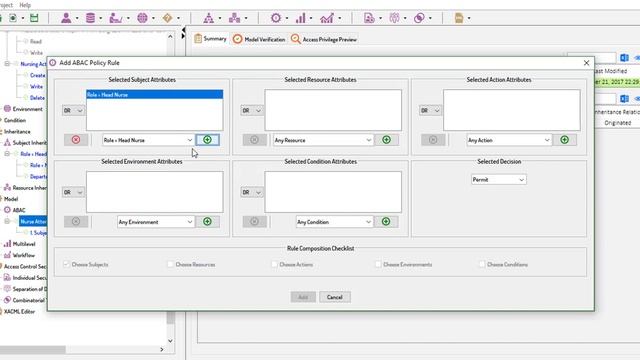Click the greyed Add button
Image resolution: width=640 pixels, height=360 pixels.
[303, 297]
